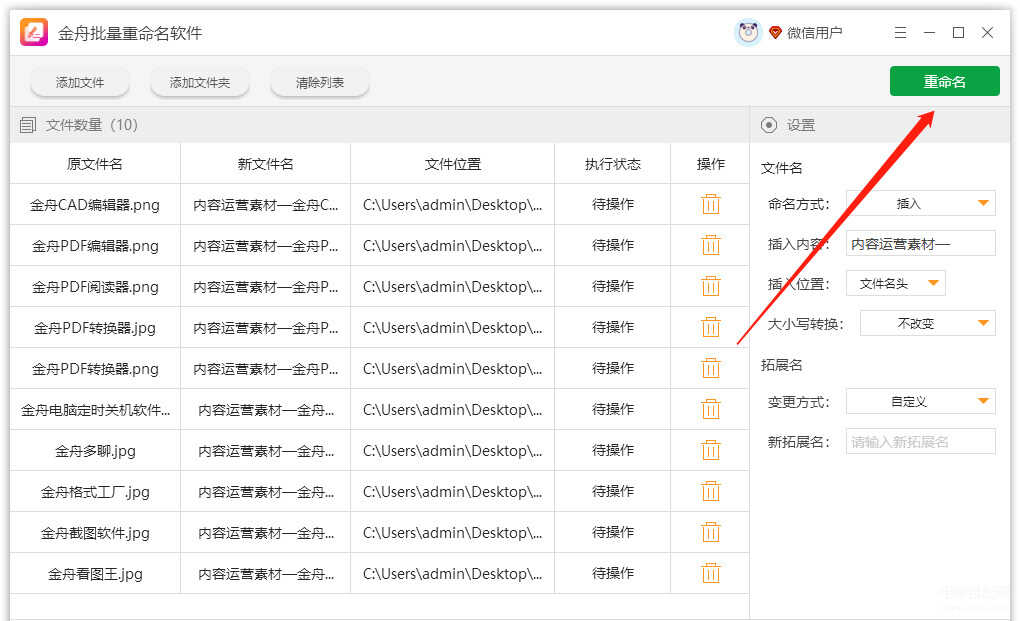Delete the 金舟CAD编辑器.png row with trash icon
The image size is (1020, 621).
coord(711,204)
